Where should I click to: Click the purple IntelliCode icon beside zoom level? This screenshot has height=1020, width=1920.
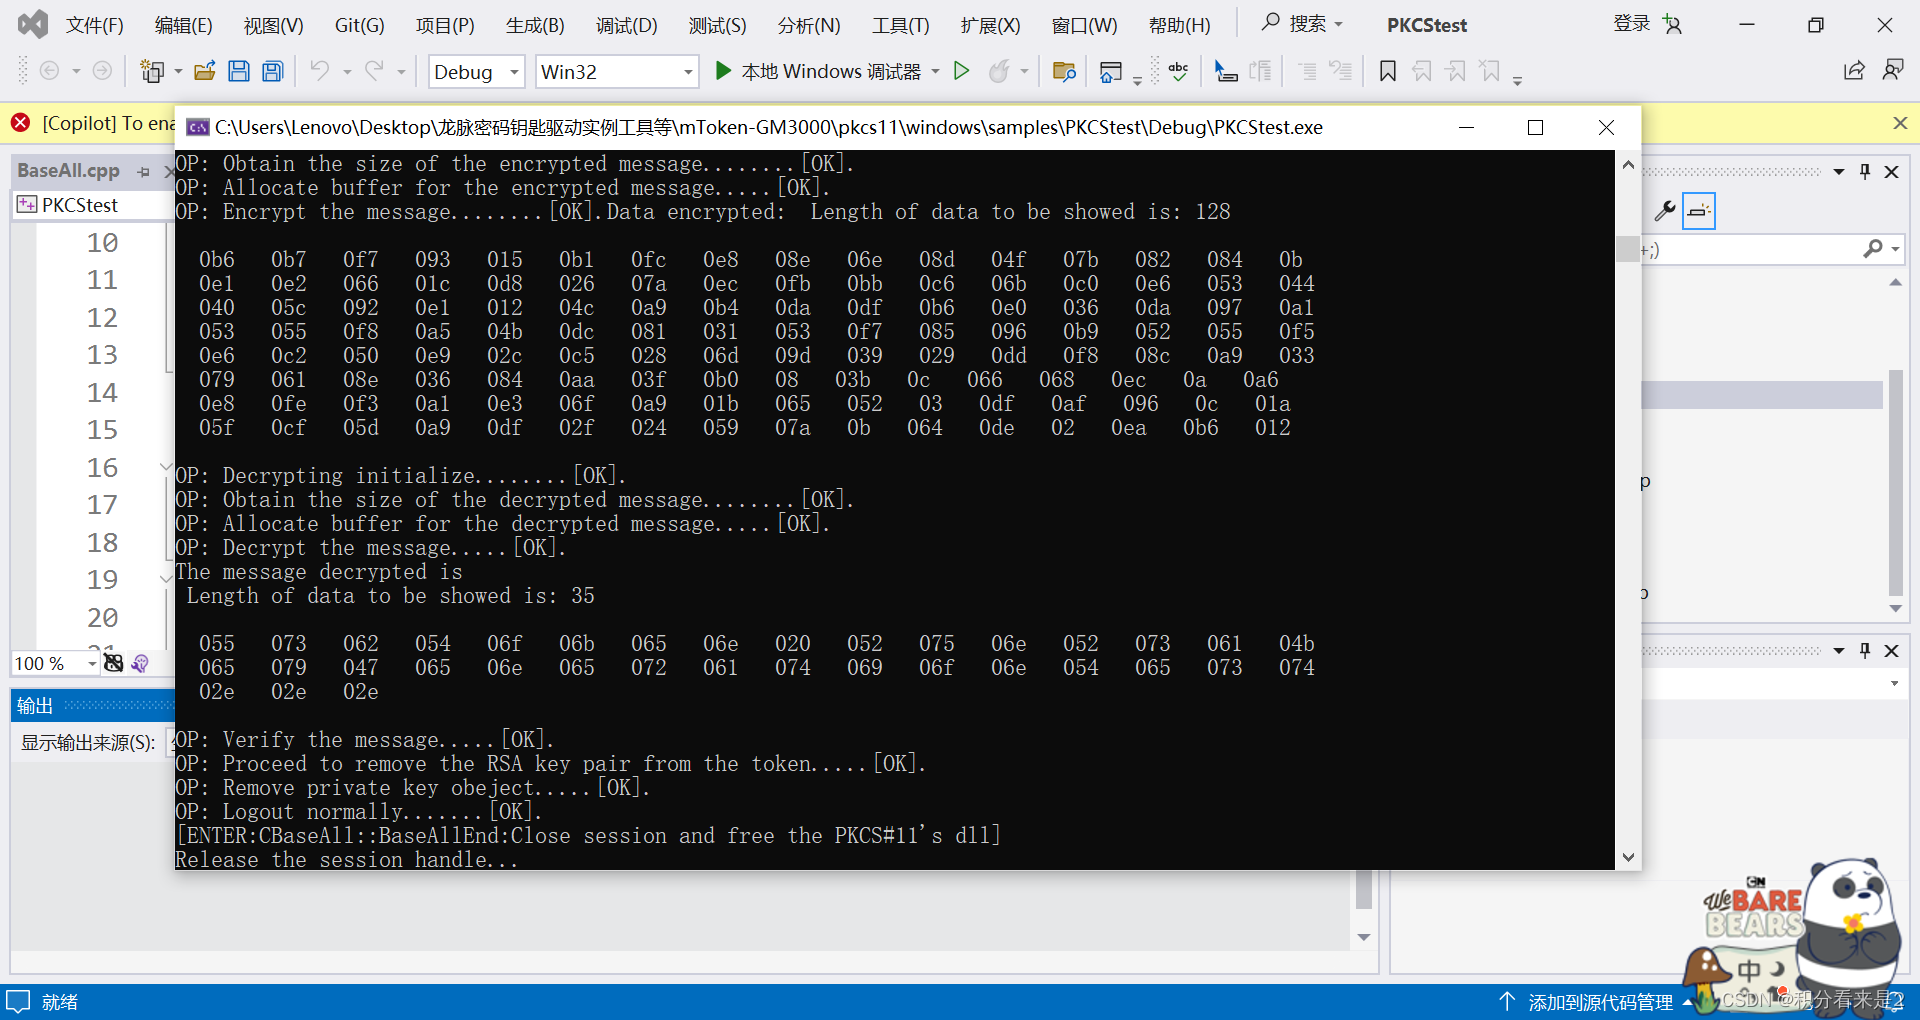140,663
